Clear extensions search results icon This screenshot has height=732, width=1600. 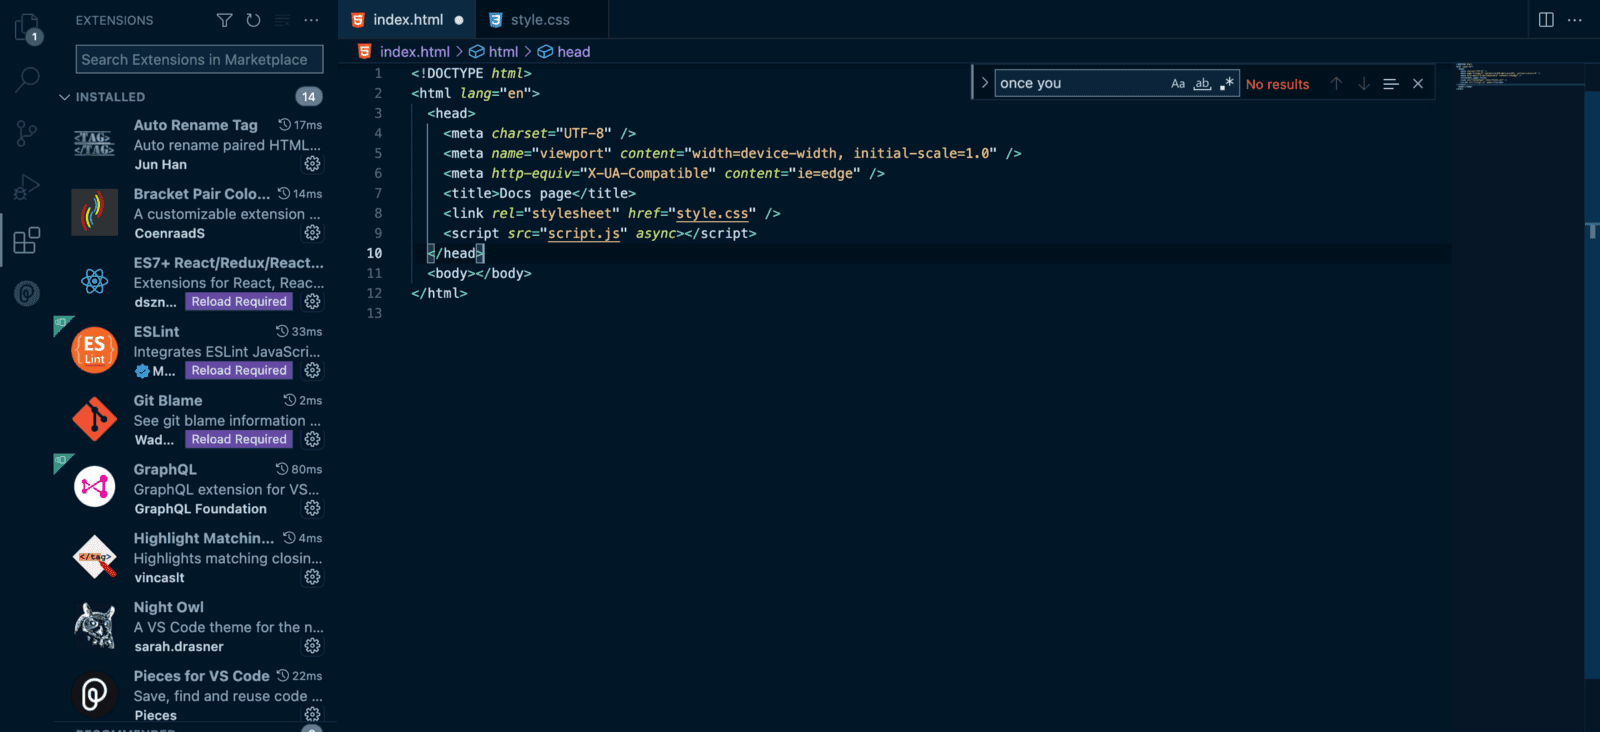click(x=282, y=20)
